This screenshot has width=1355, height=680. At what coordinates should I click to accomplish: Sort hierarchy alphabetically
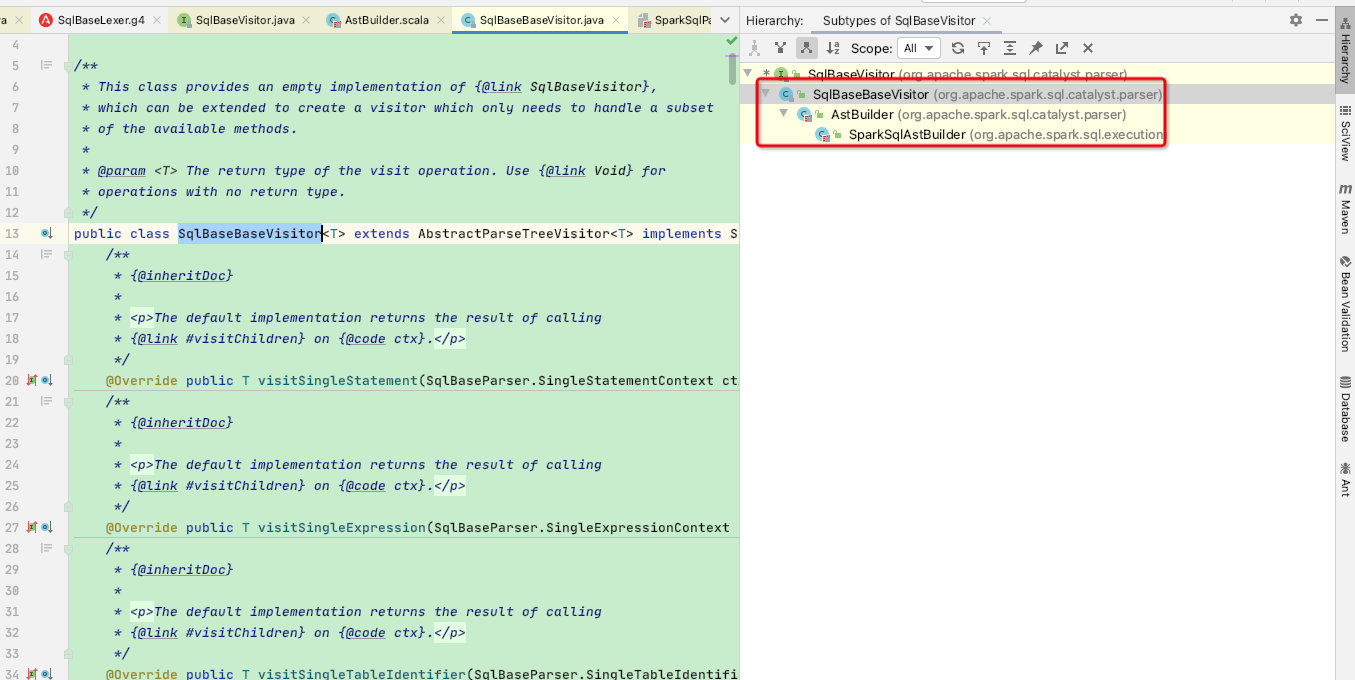click(832, 48)
